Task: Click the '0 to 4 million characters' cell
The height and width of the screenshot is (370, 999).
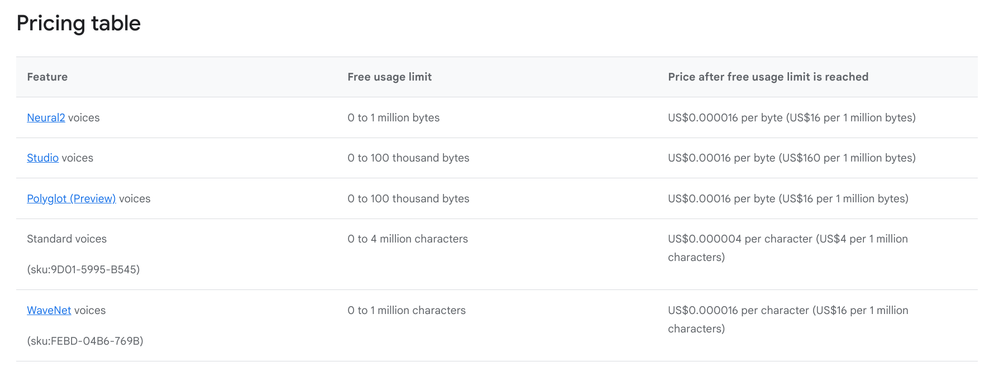Action: click(x=408, y=239)
